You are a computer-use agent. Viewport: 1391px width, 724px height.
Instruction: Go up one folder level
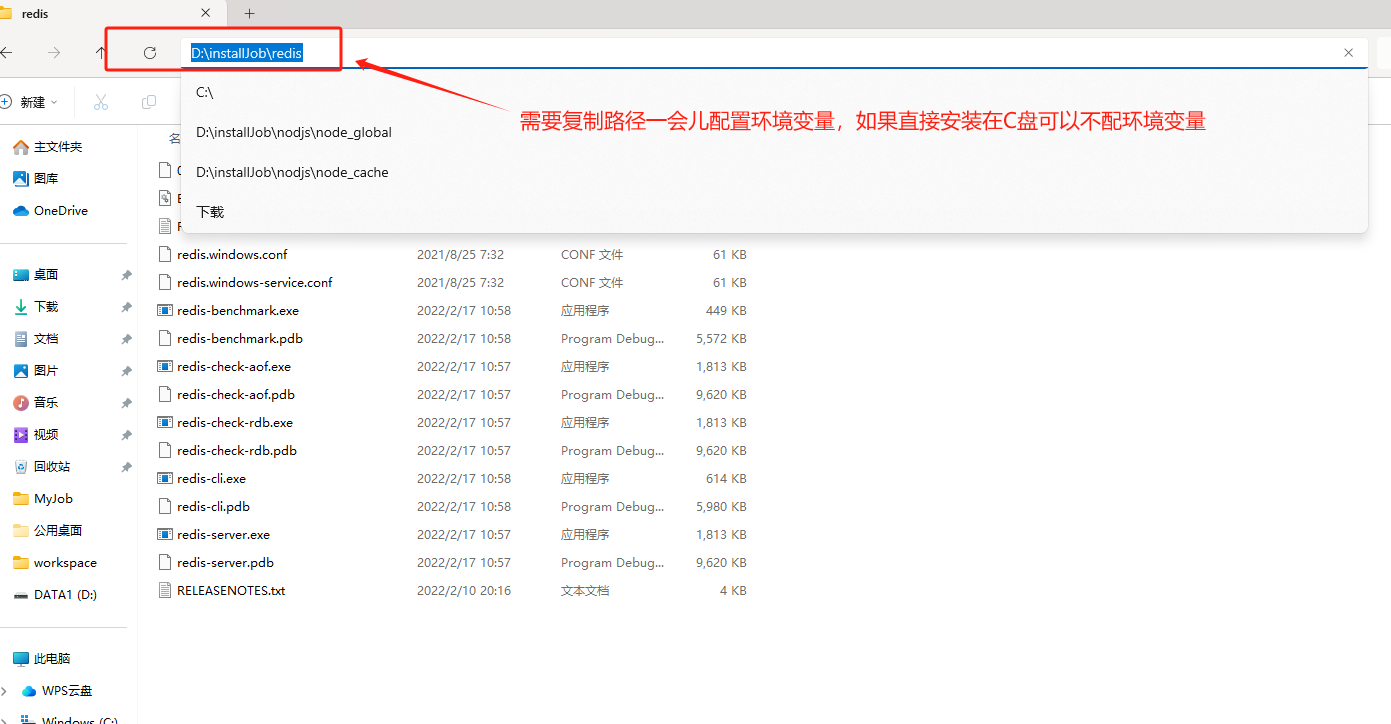click(101, 53)
